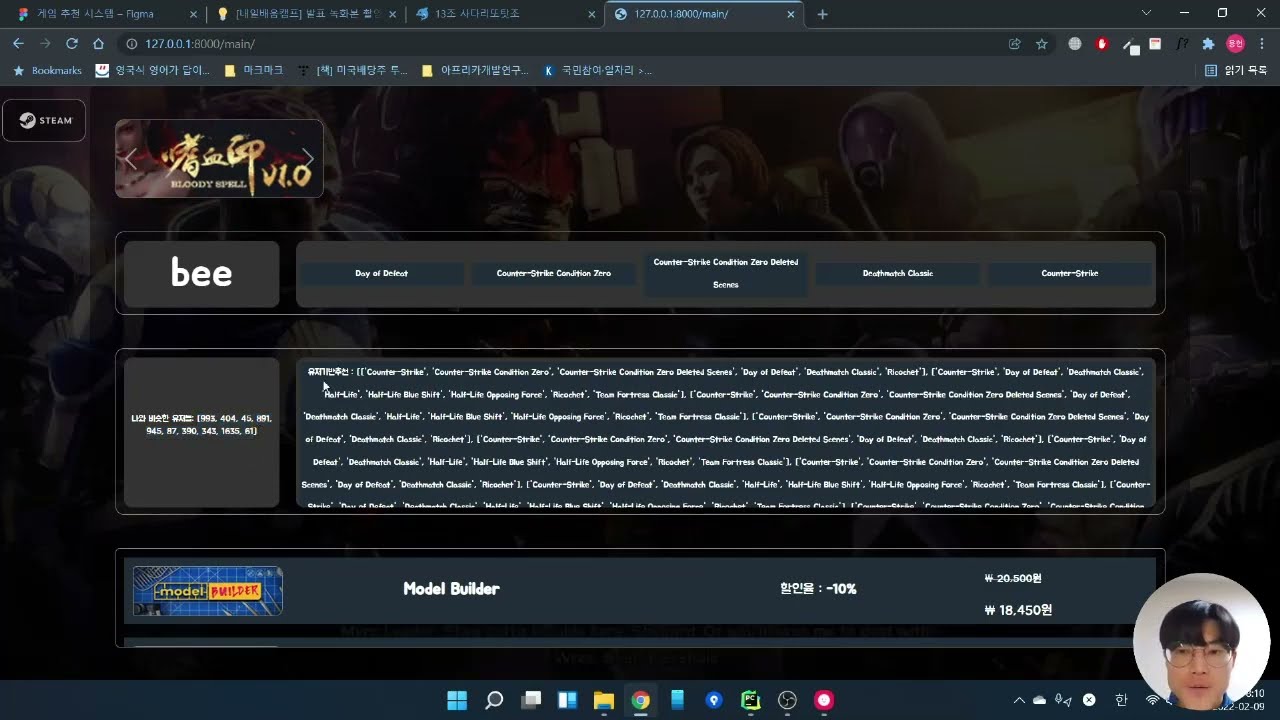1280x720 pixels.
Task: Share this page from address bar
Action: 1014,44
